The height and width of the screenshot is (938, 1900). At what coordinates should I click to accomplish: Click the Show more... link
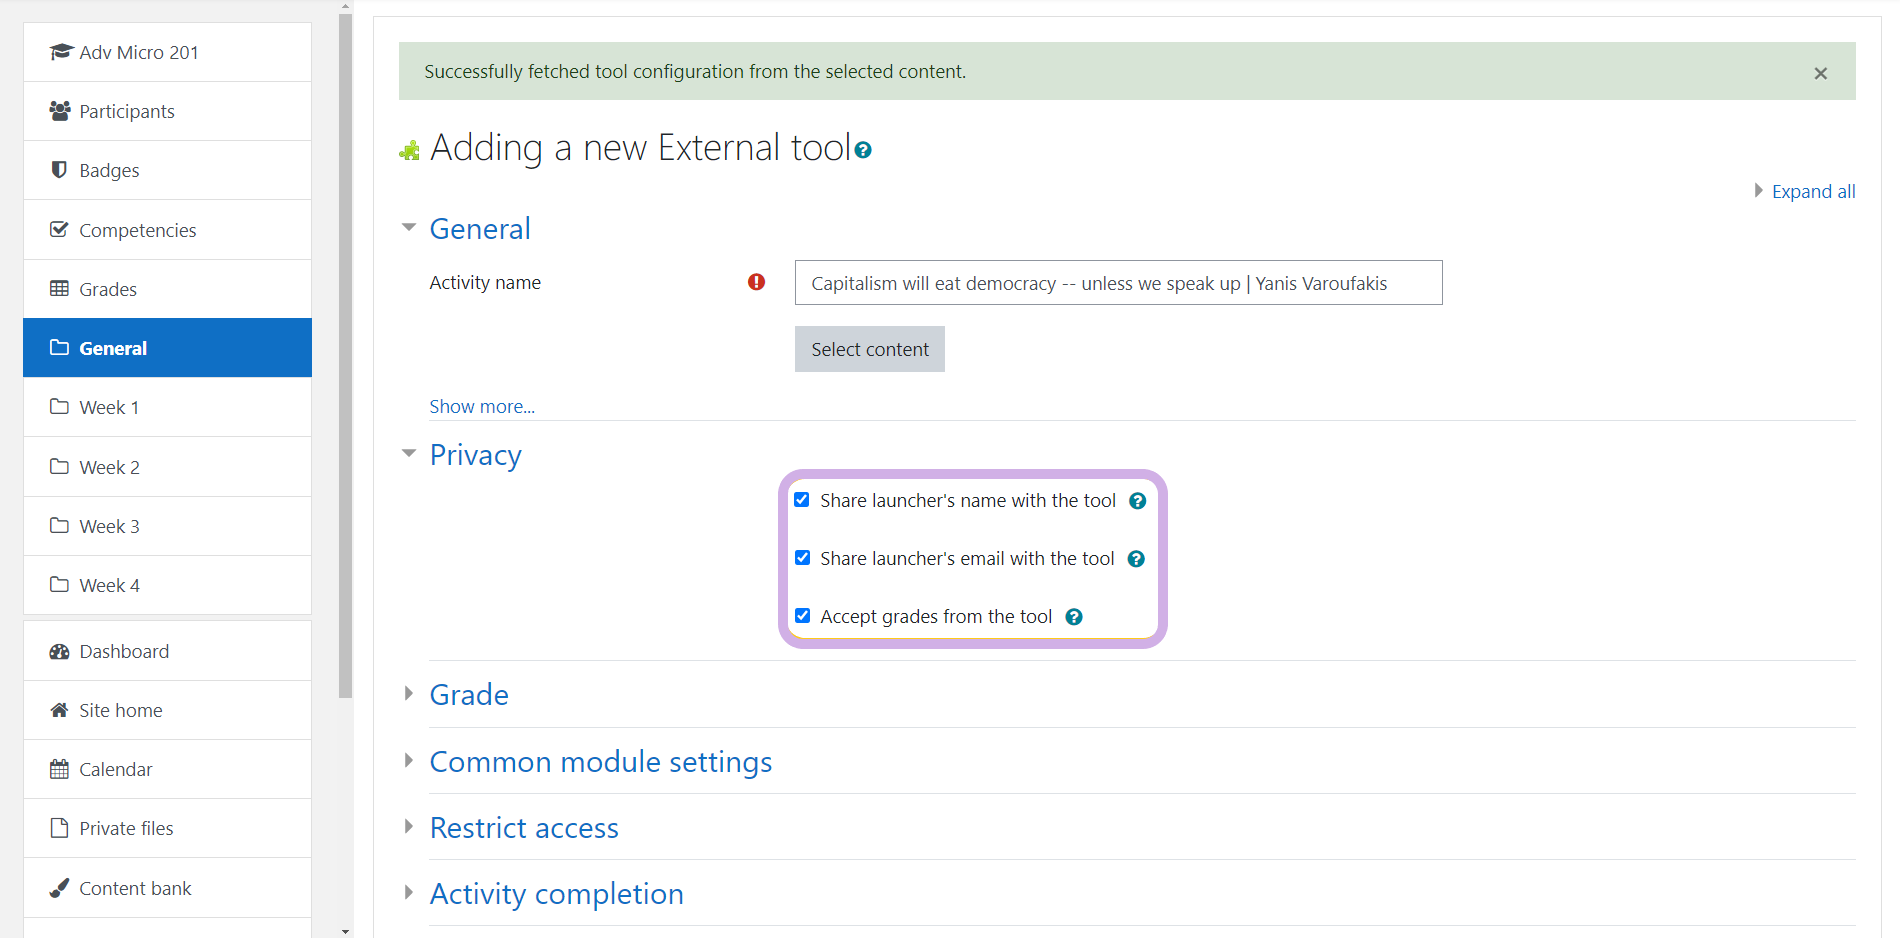click(x=482, y=407)
